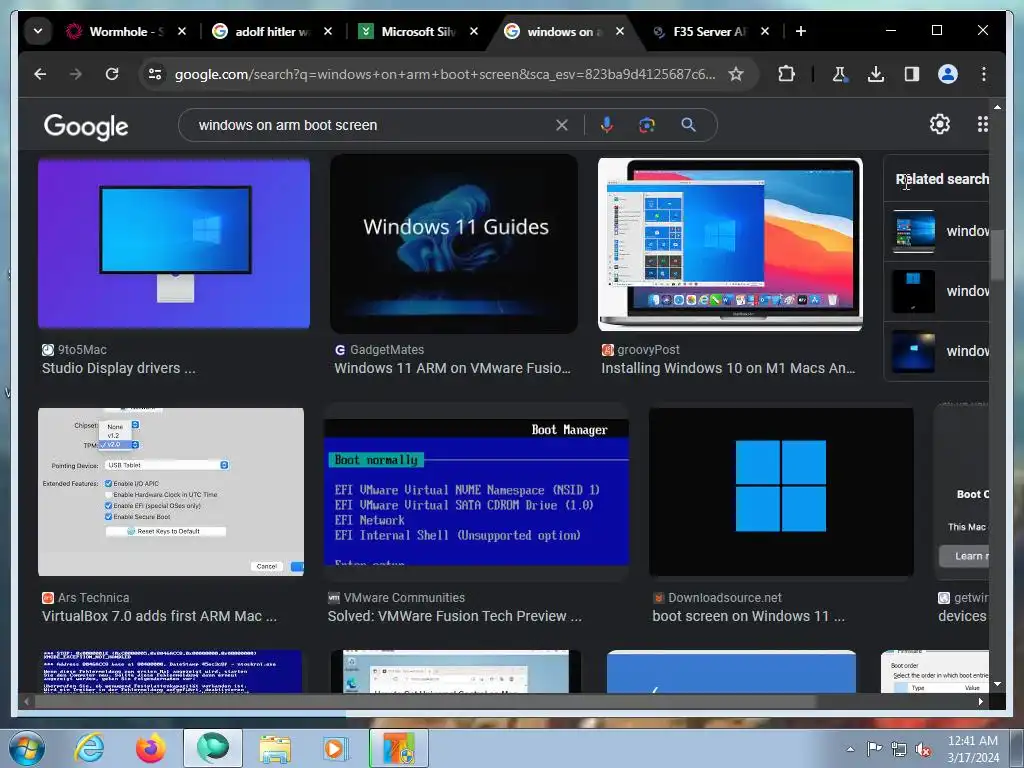Screen dimensions: 1024x768
Task: Open Action Center flag icon
Action: coord(874,749)
